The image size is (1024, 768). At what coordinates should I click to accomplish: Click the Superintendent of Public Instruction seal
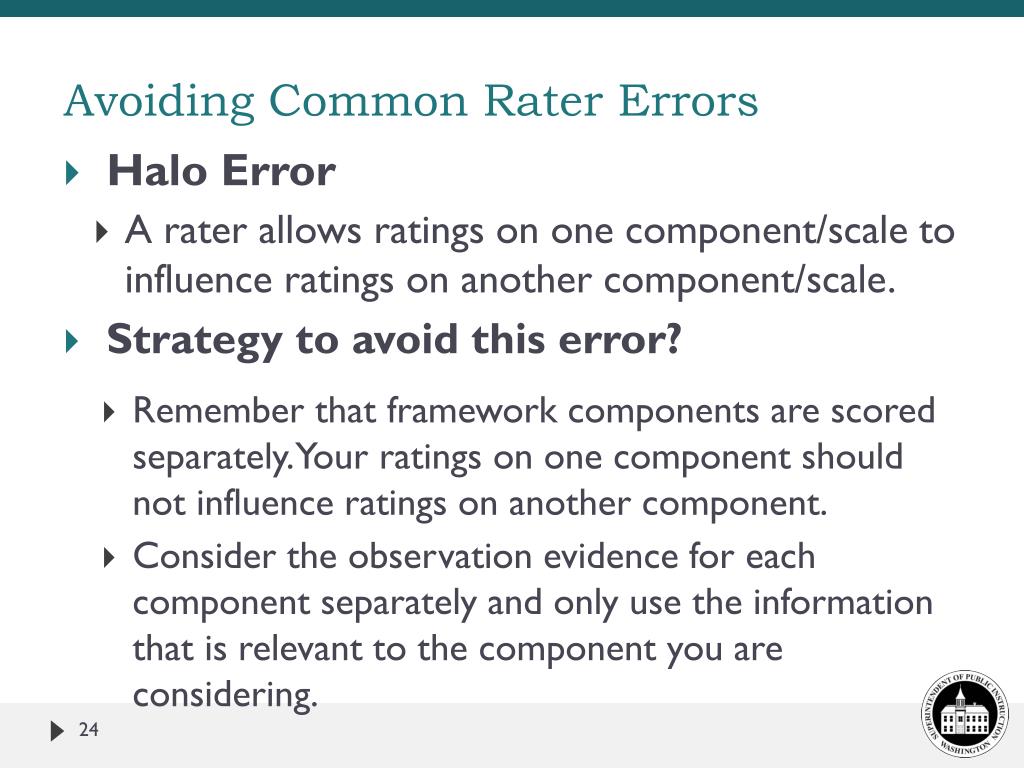964,714
